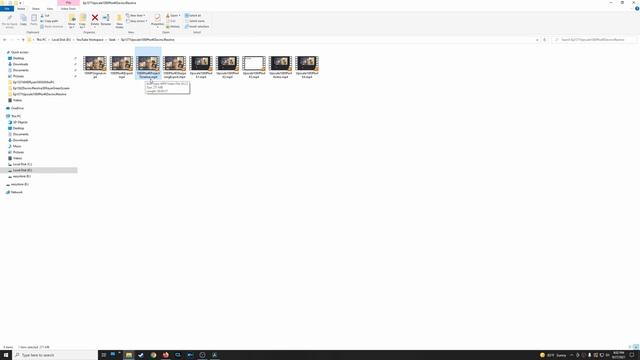Switch to the Share ribbon tab
This screenshot has width=640, height=360.
click(36, 9)
